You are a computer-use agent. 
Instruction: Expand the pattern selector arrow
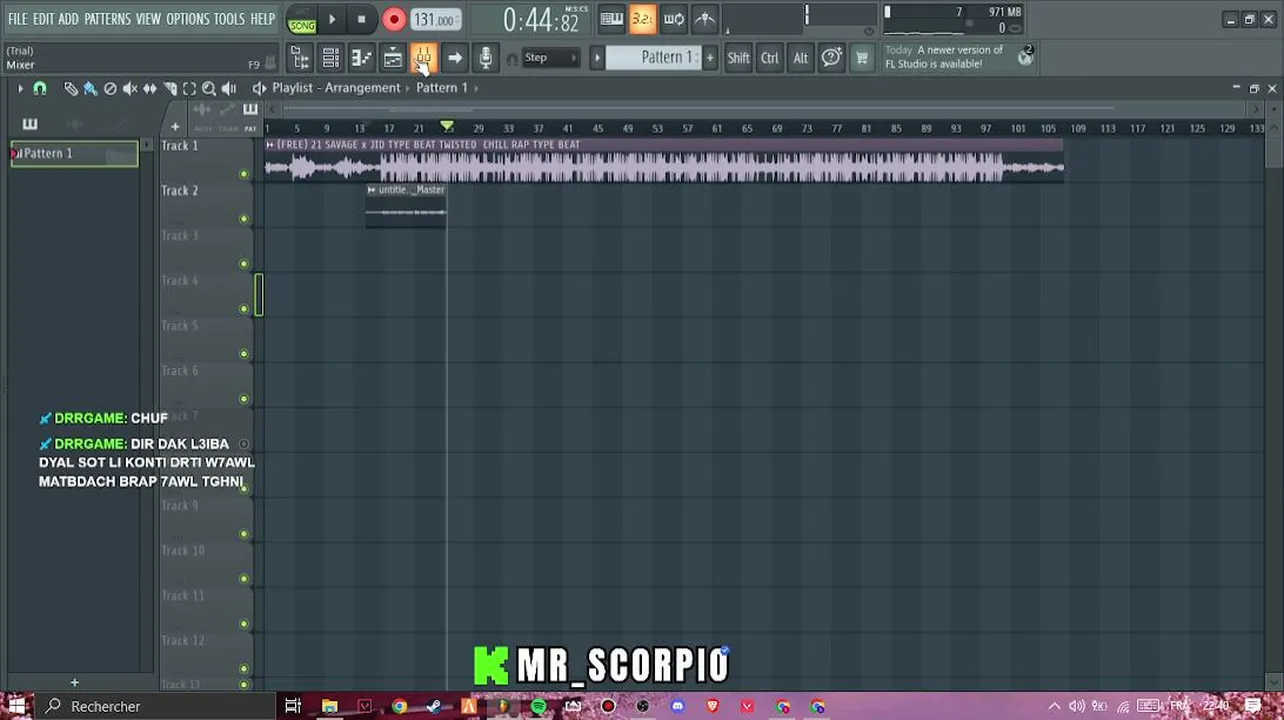[x=597, y=58]
